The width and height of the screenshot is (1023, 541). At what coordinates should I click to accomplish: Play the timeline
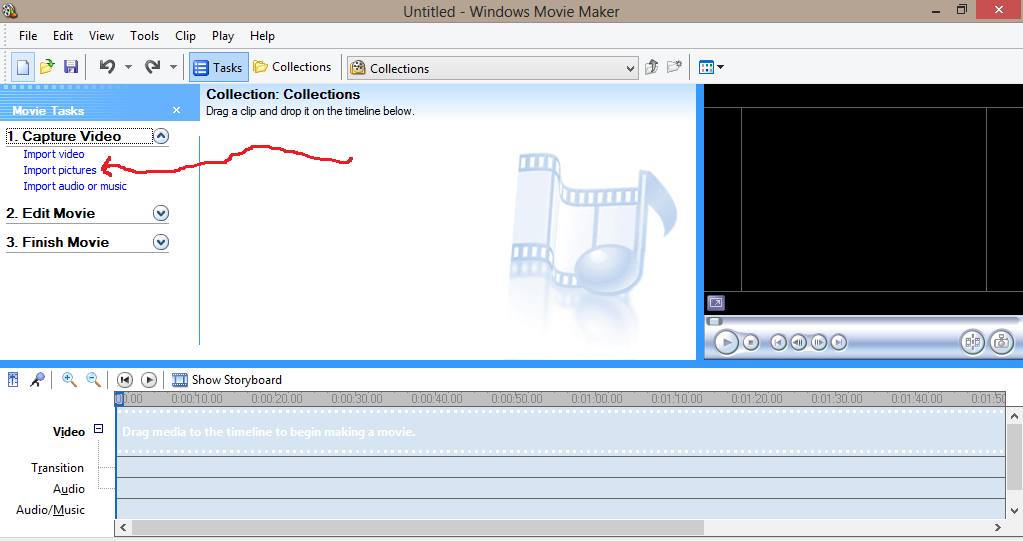(x=149, y=380)
